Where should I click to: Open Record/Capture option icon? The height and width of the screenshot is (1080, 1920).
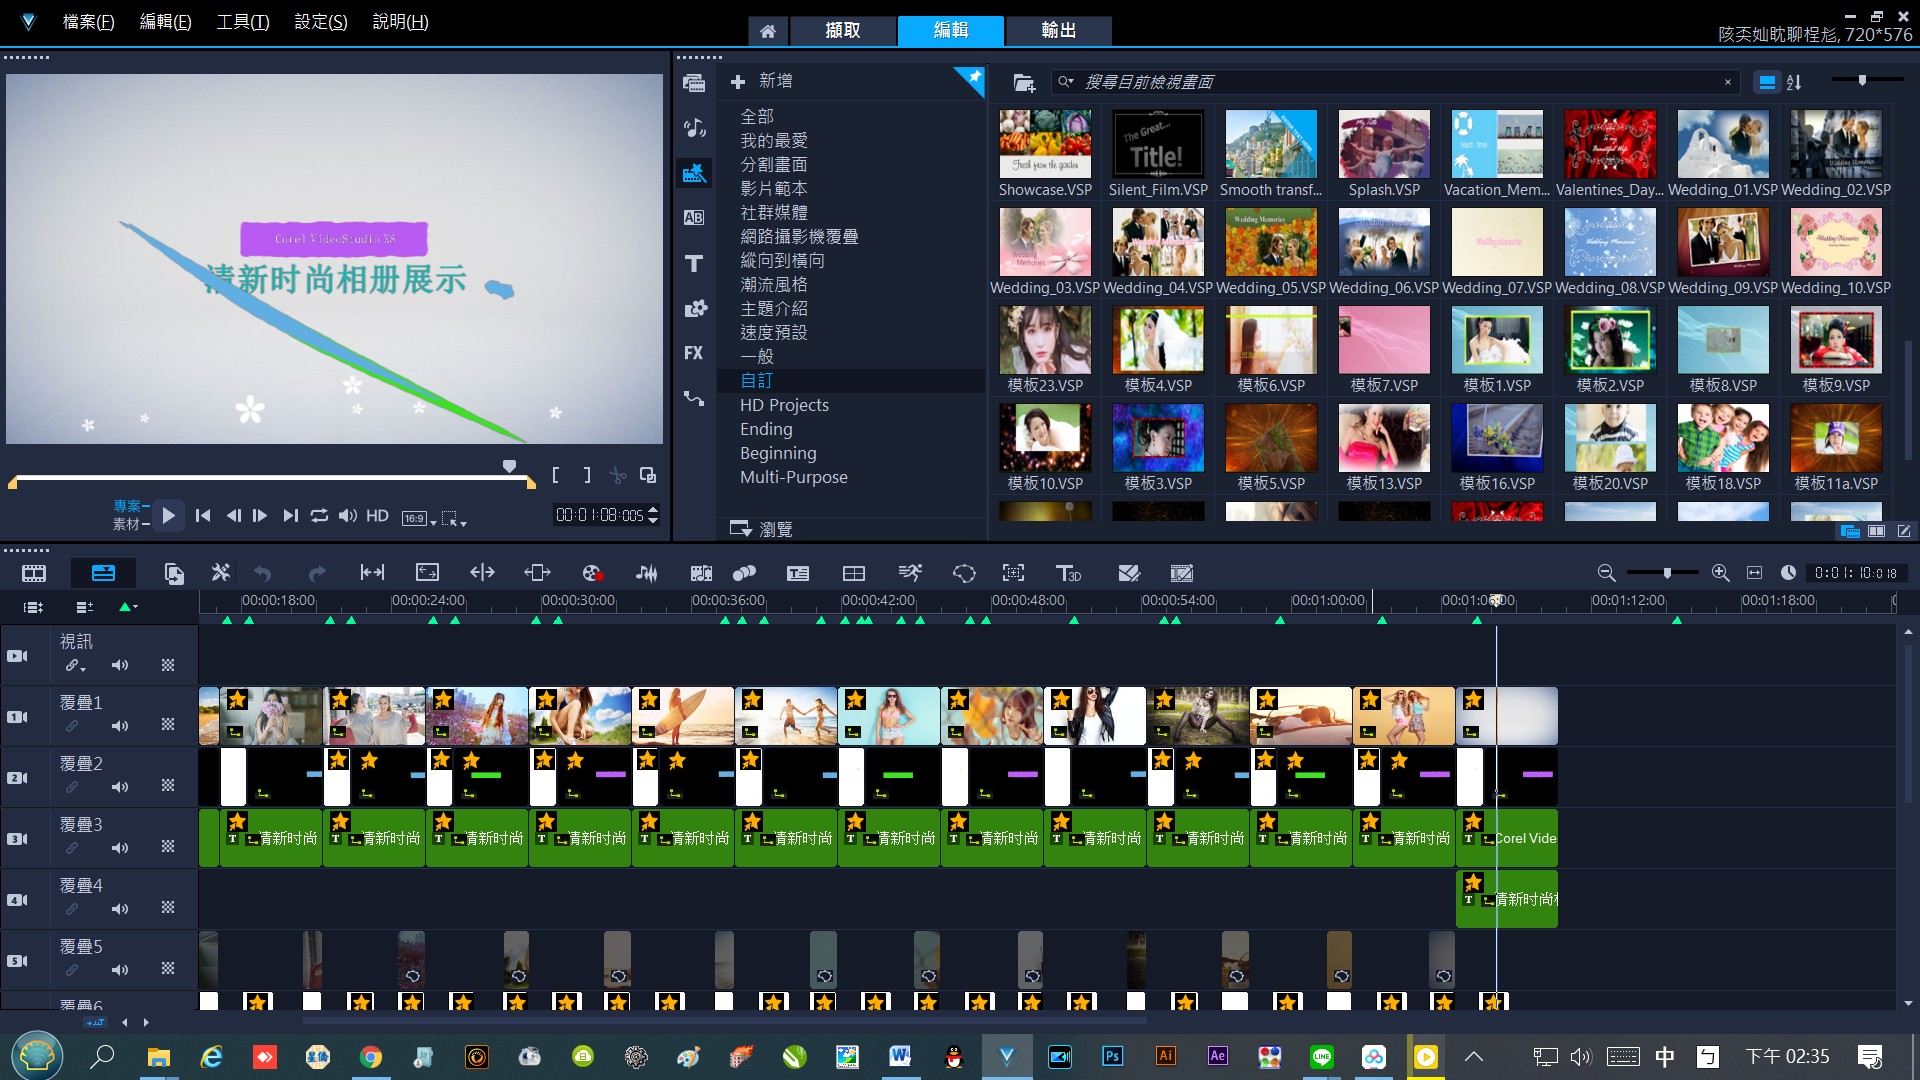(x=591, y=573)
